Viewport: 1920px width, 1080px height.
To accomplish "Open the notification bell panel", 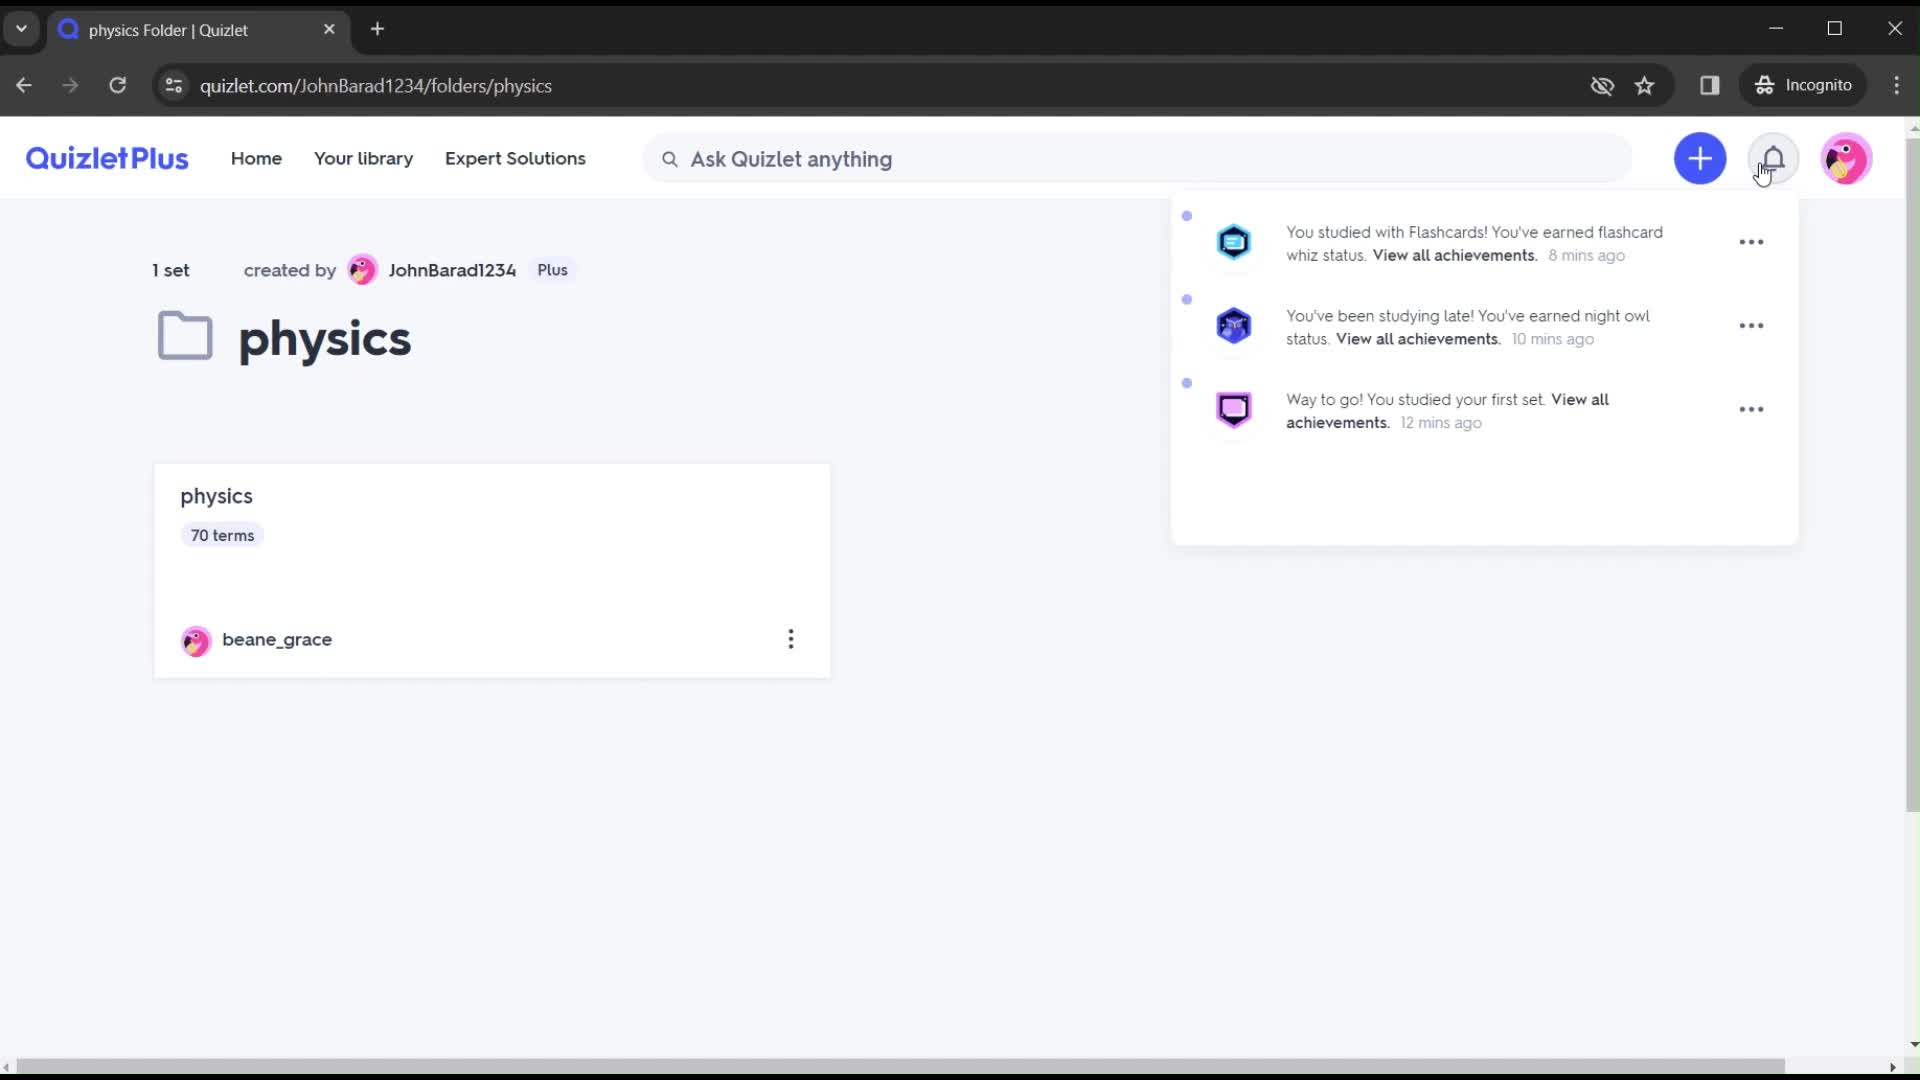I will [x=1774, y=158].
